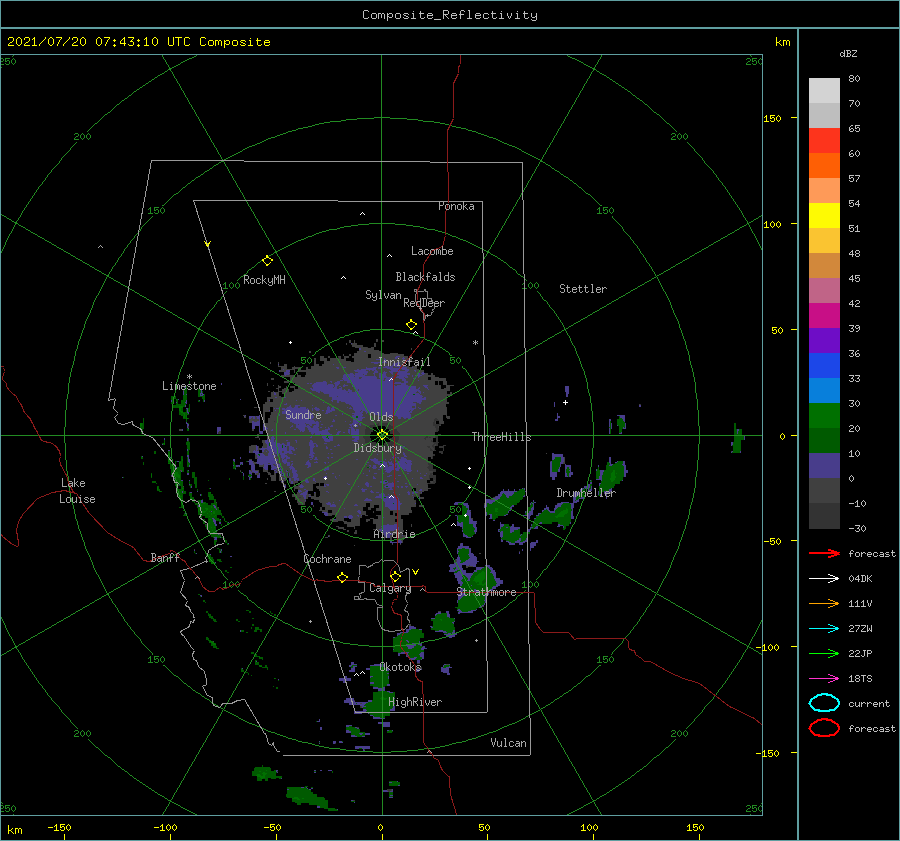Select the 54 dBZ yellow color swatch
Image resolution: width=900 pixels, height=841 pixels.
point(824,216)
